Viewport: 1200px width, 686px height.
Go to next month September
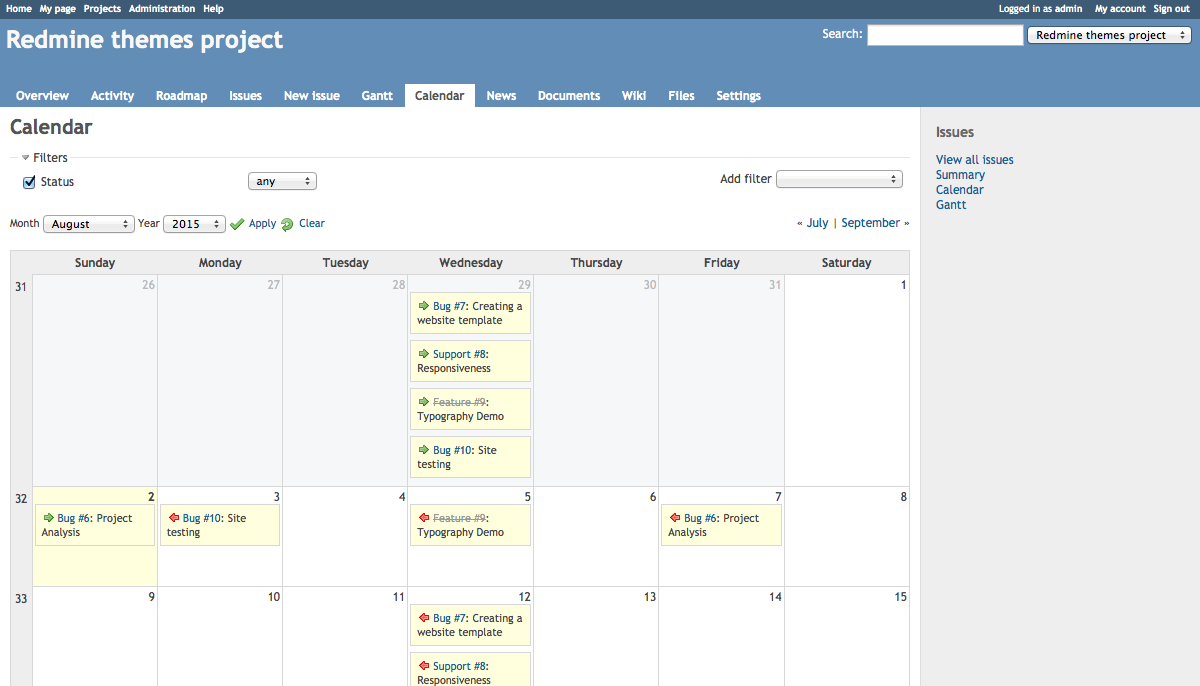(870, 223)
